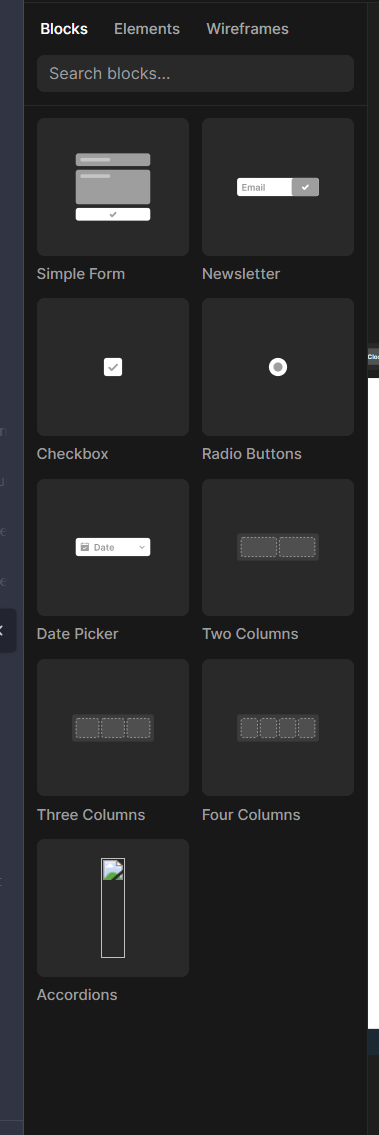
Task: Switch to the Blocks tab
Action: pyautogui.click(x=64, y=29)
